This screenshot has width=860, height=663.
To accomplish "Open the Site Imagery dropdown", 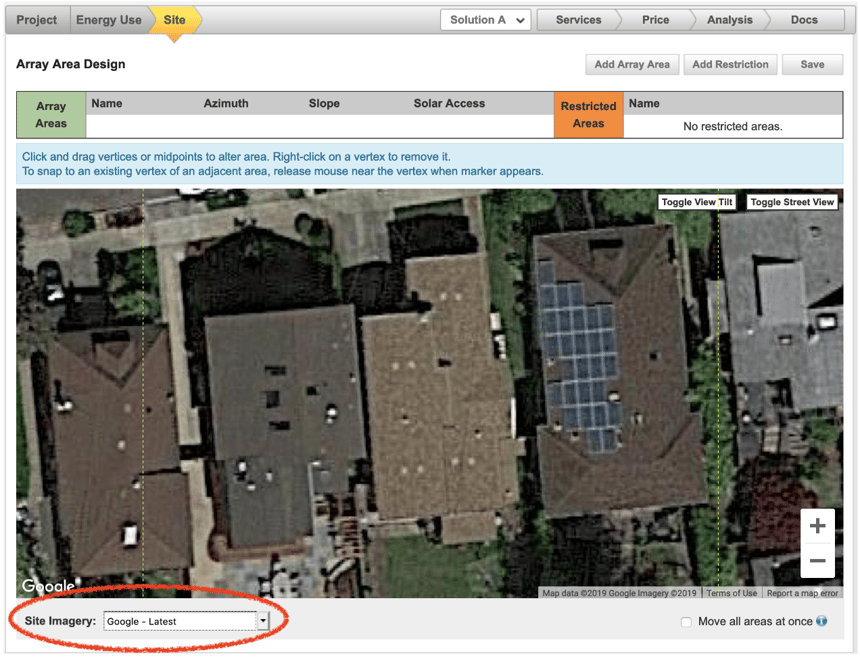I will [180, 621].
